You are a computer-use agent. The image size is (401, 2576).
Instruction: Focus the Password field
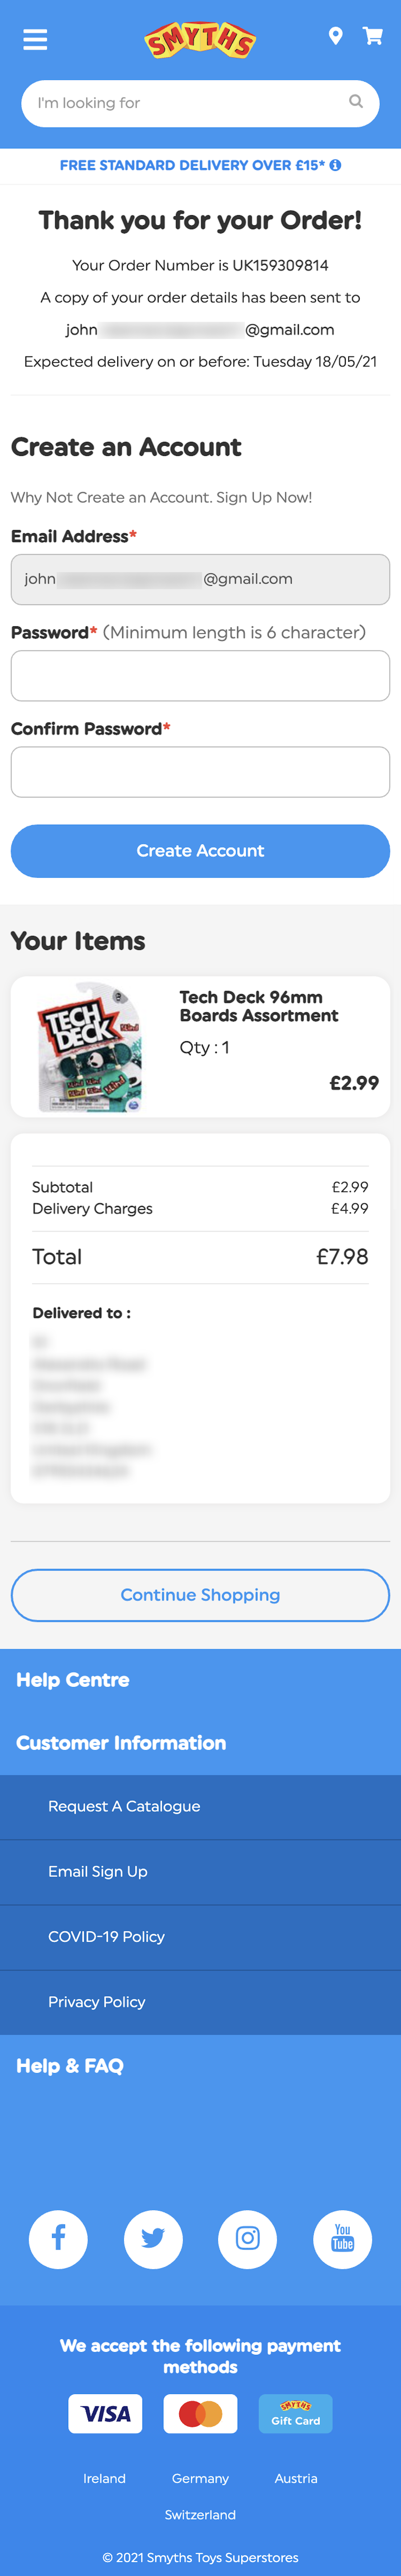tap(200, 676)
